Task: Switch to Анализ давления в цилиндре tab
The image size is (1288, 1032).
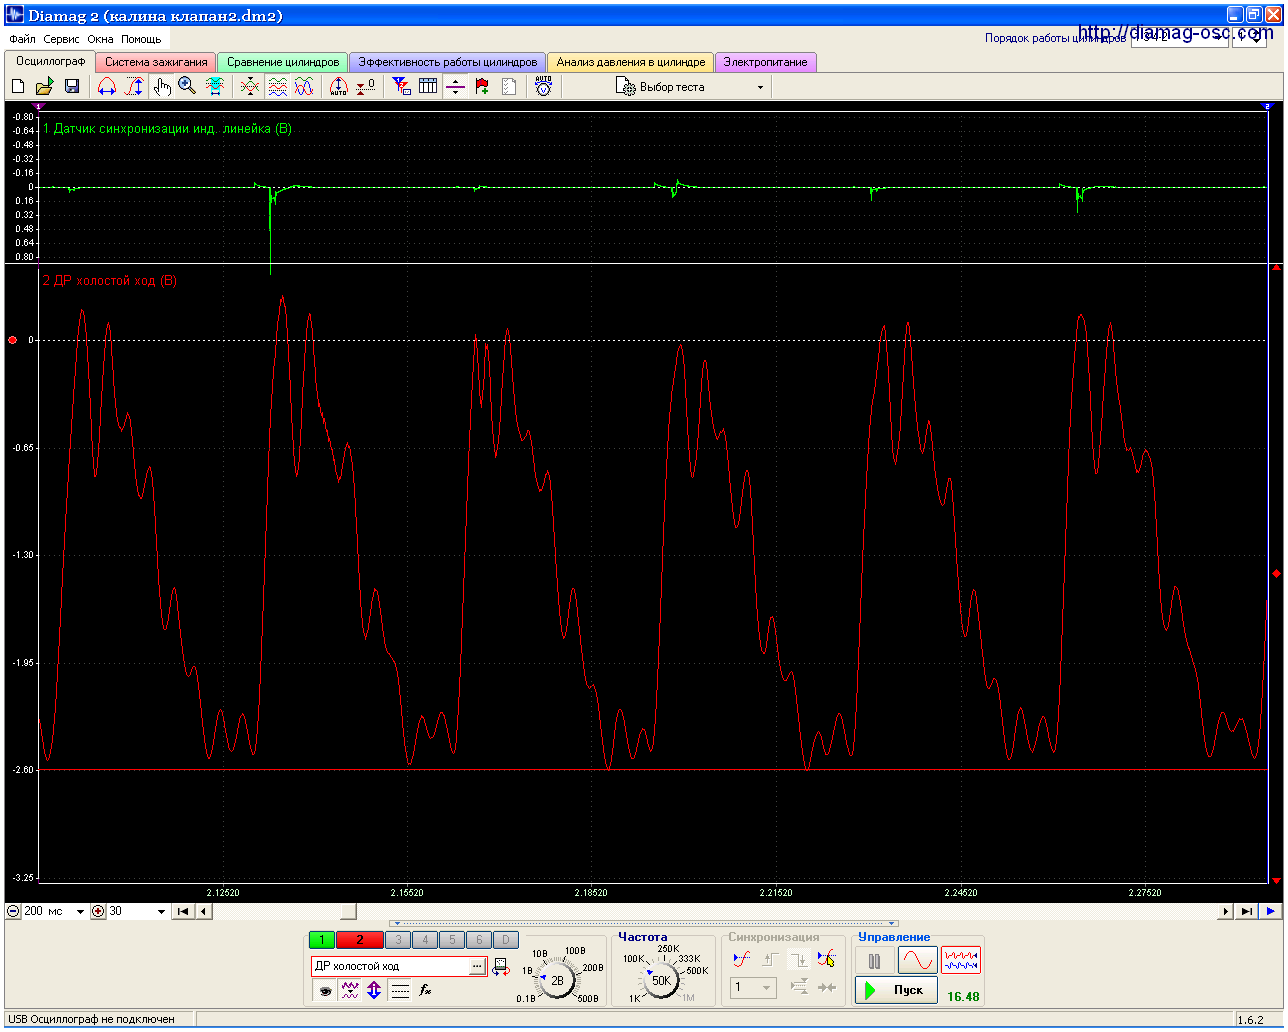Action: coord(631,62)
